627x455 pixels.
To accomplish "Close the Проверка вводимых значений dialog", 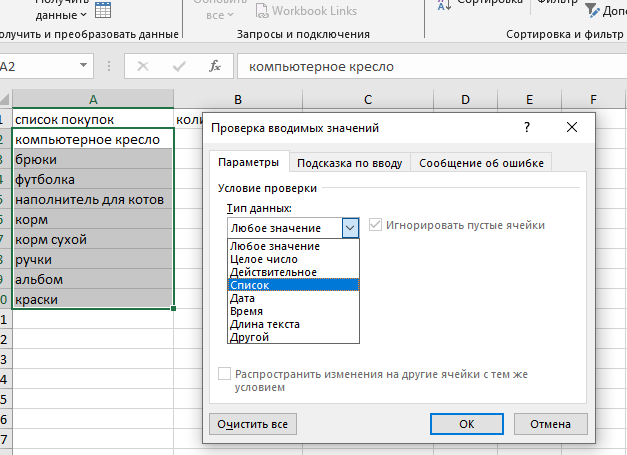I will [571, 128].
